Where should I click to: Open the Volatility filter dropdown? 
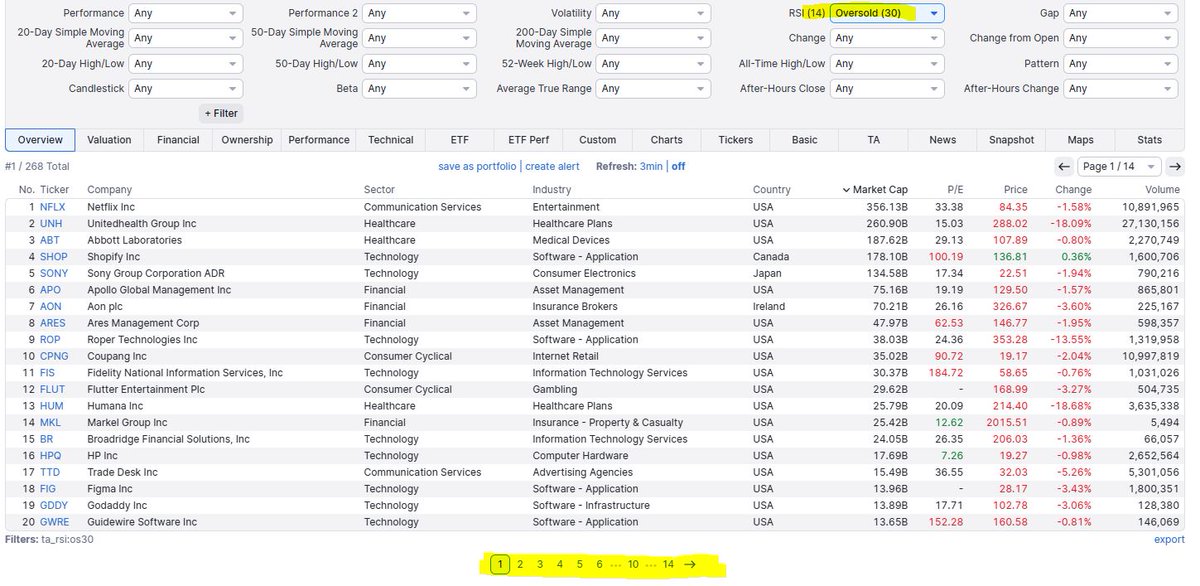click(x=654, y=13)
